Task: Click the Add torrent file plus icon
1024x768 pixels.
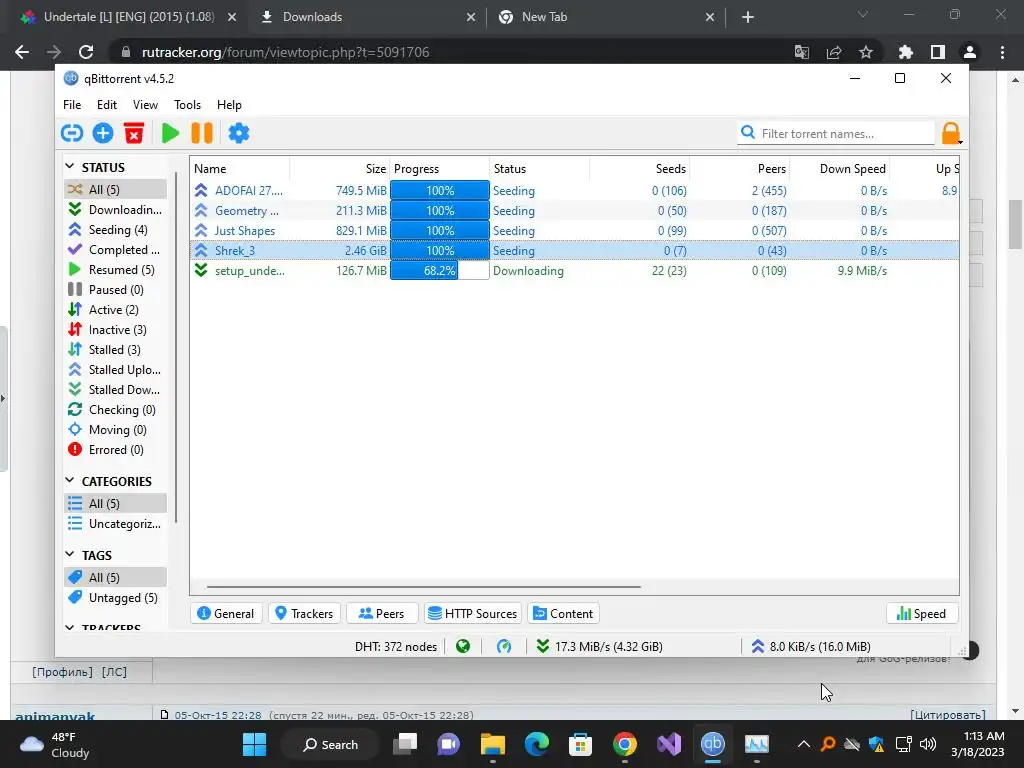Action: point(103,133)
